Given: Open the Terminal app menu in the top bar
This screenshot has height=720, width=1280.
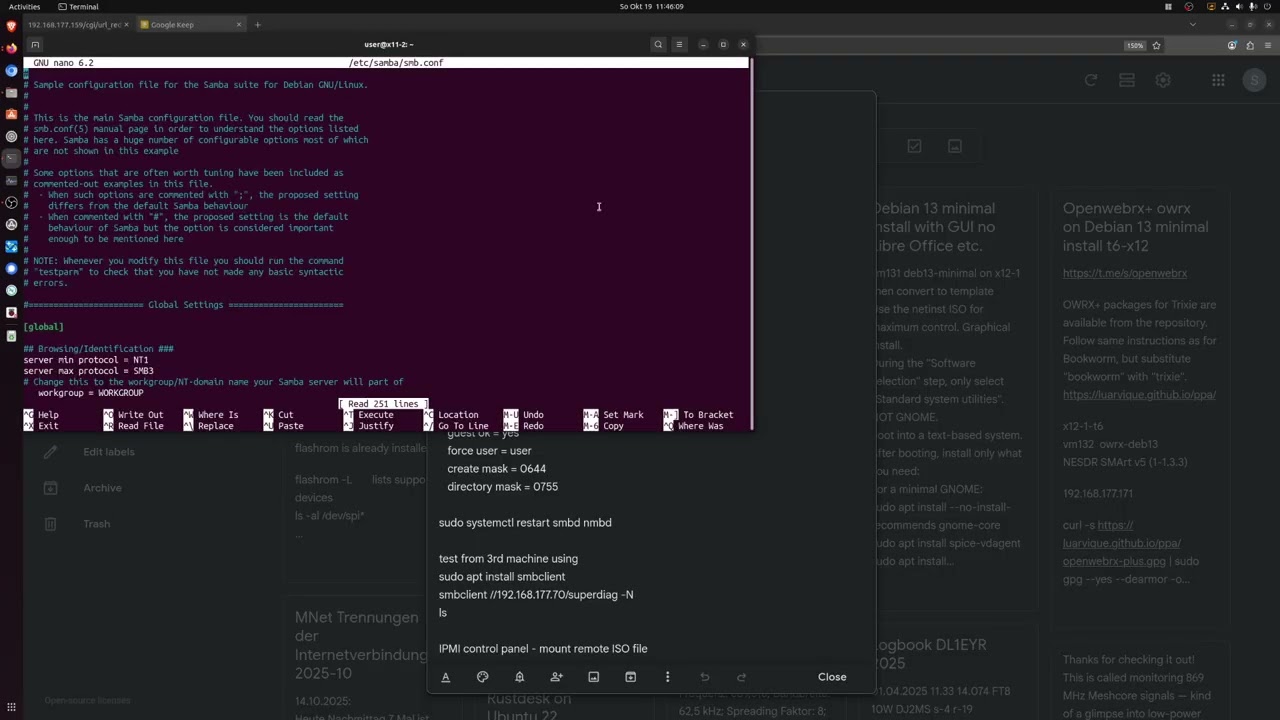Looking at the screenshot, I should (x=78, y=6).
